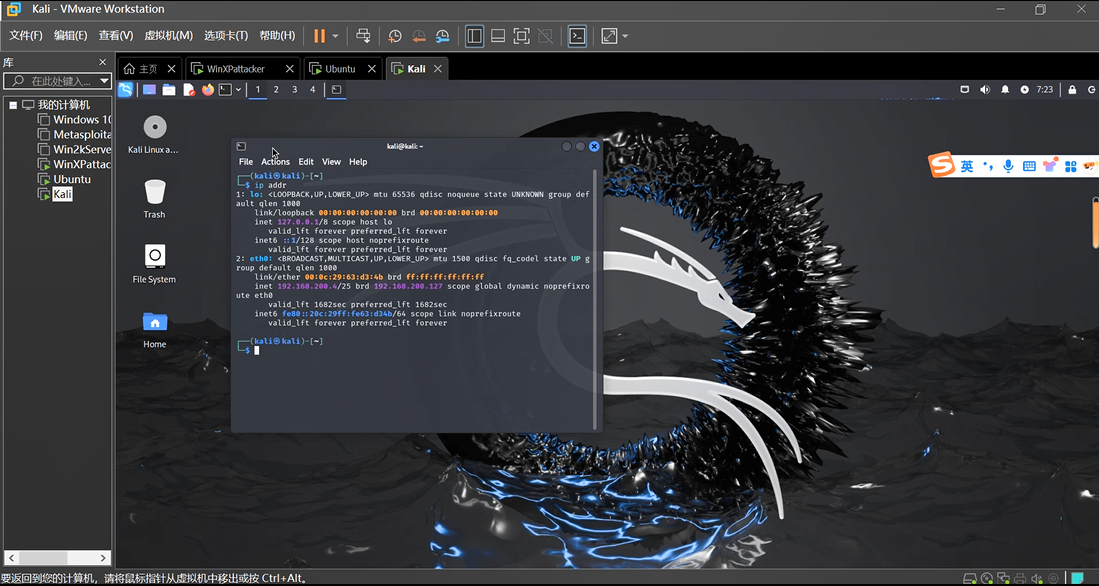Click the terminal window button in panel

(x=336, y=89)
